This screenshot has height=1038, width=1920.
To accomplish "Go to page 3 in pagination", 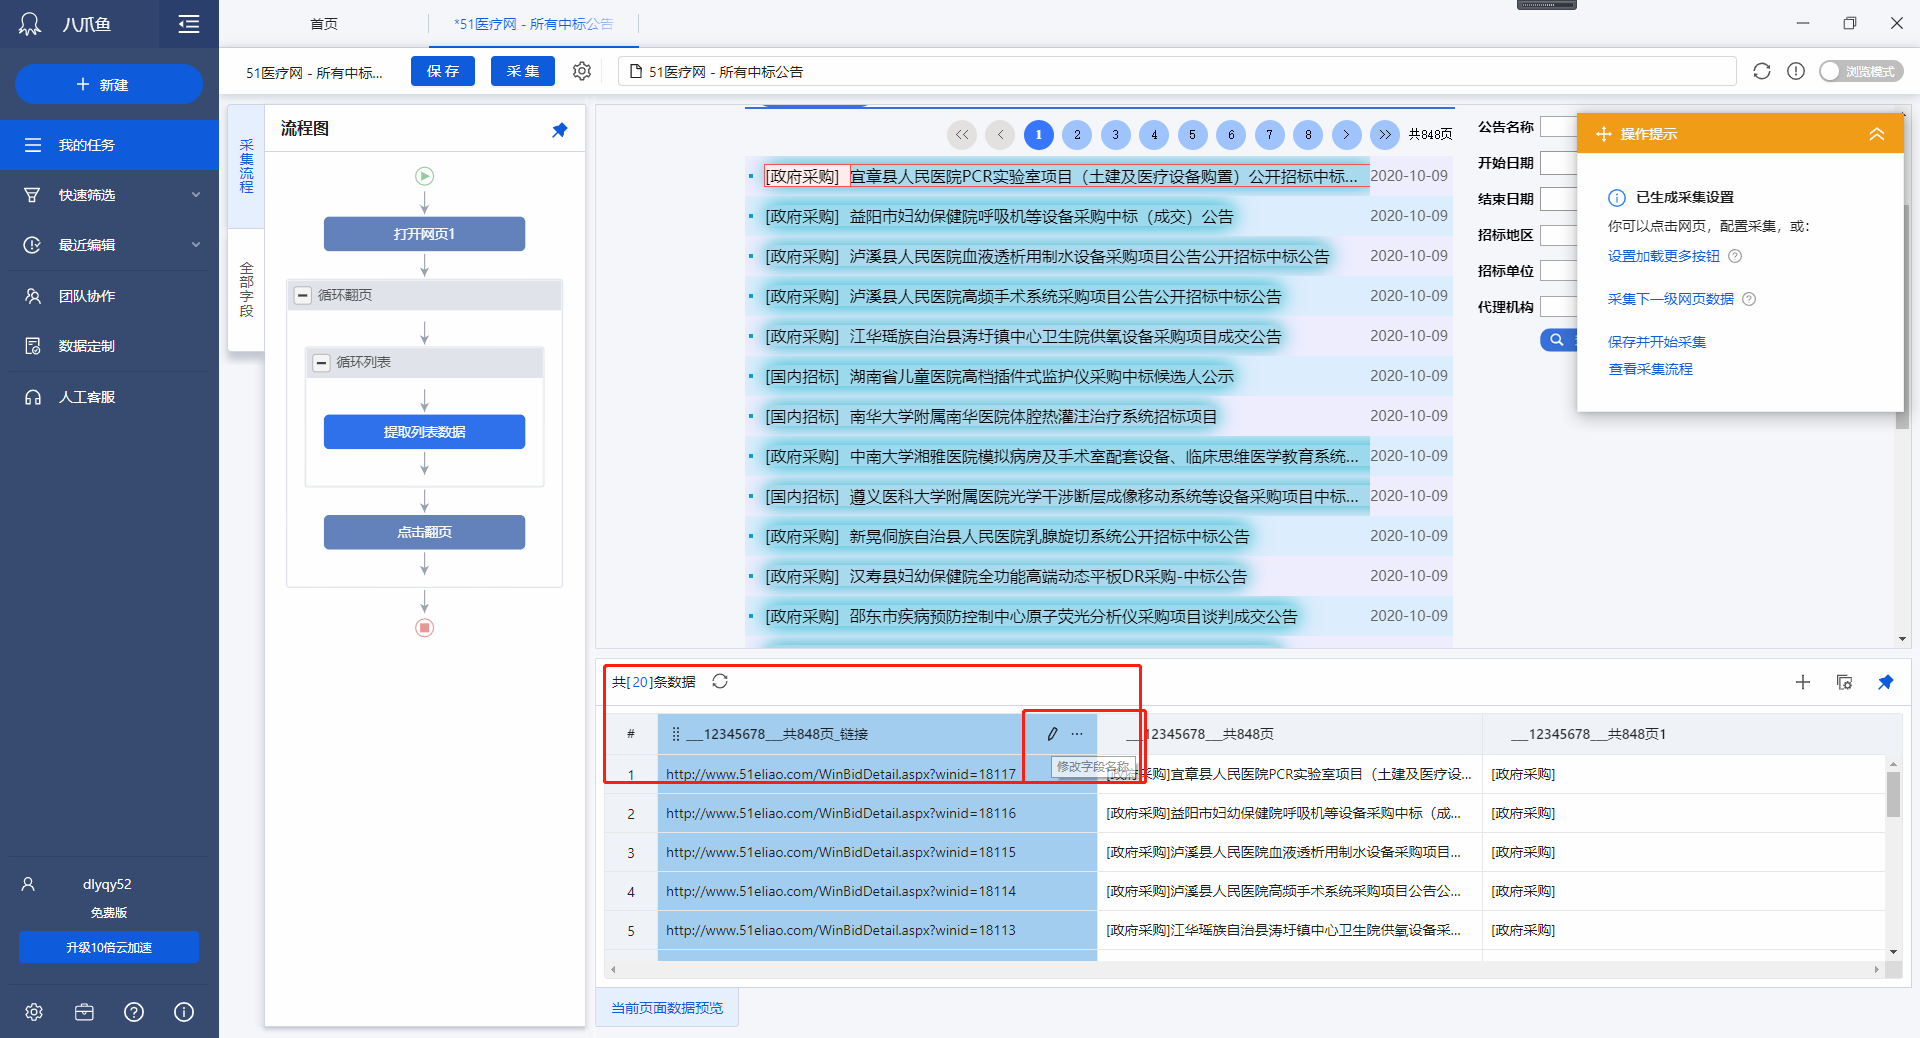I will point(1116,135).
